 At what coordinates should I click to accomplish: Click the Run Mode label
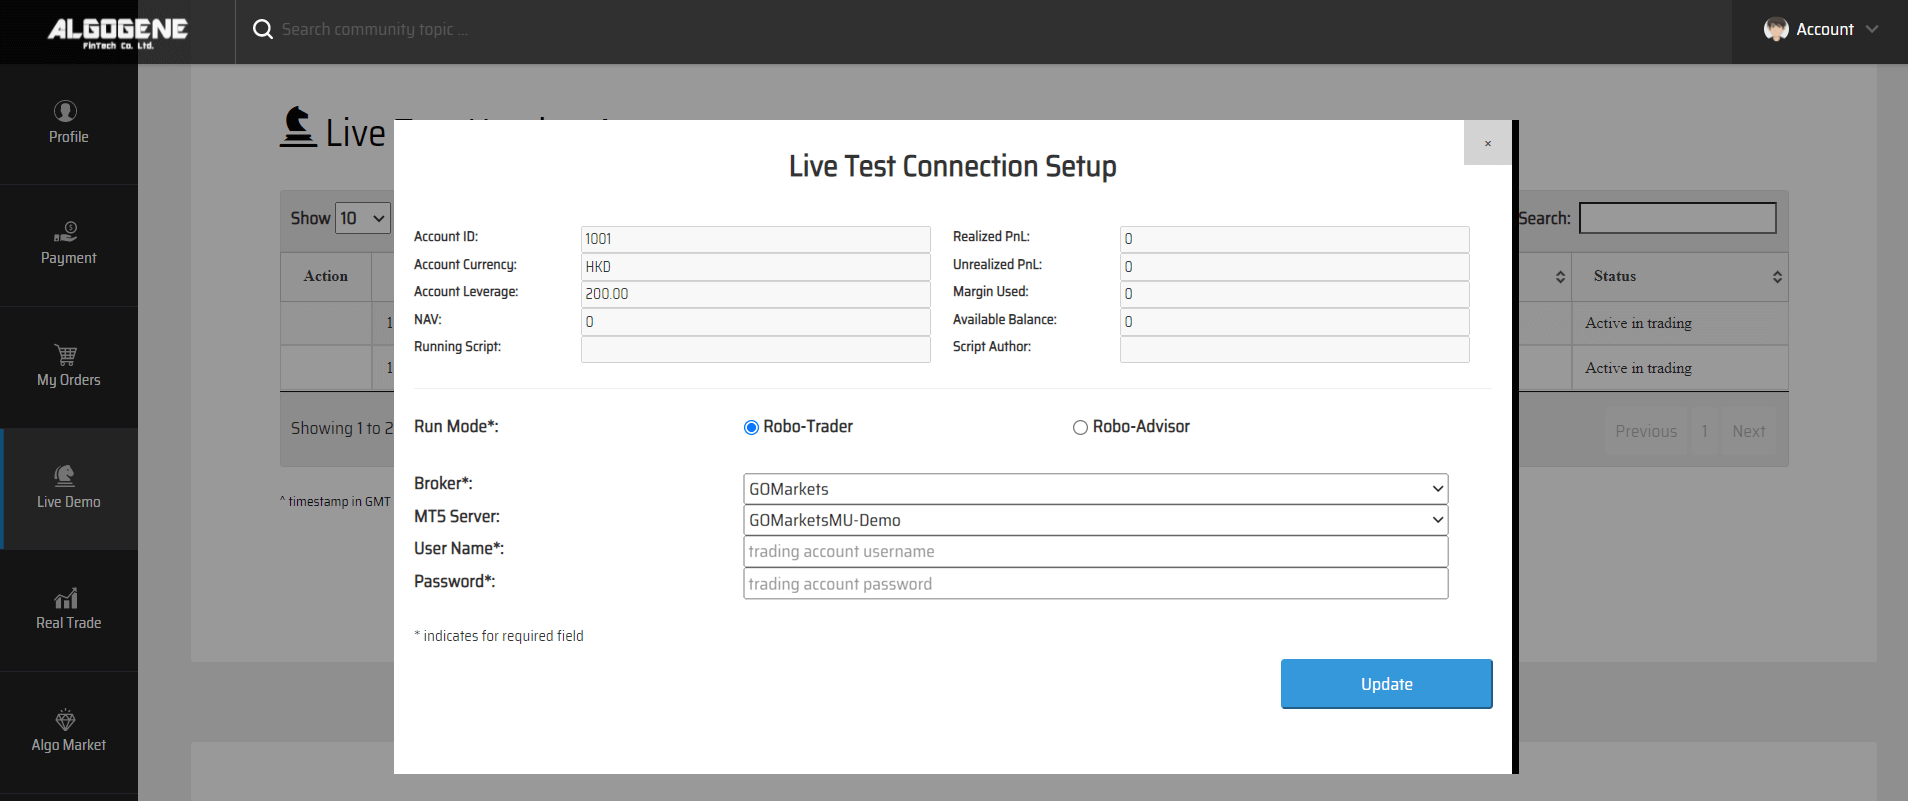(x=456, y=427)
